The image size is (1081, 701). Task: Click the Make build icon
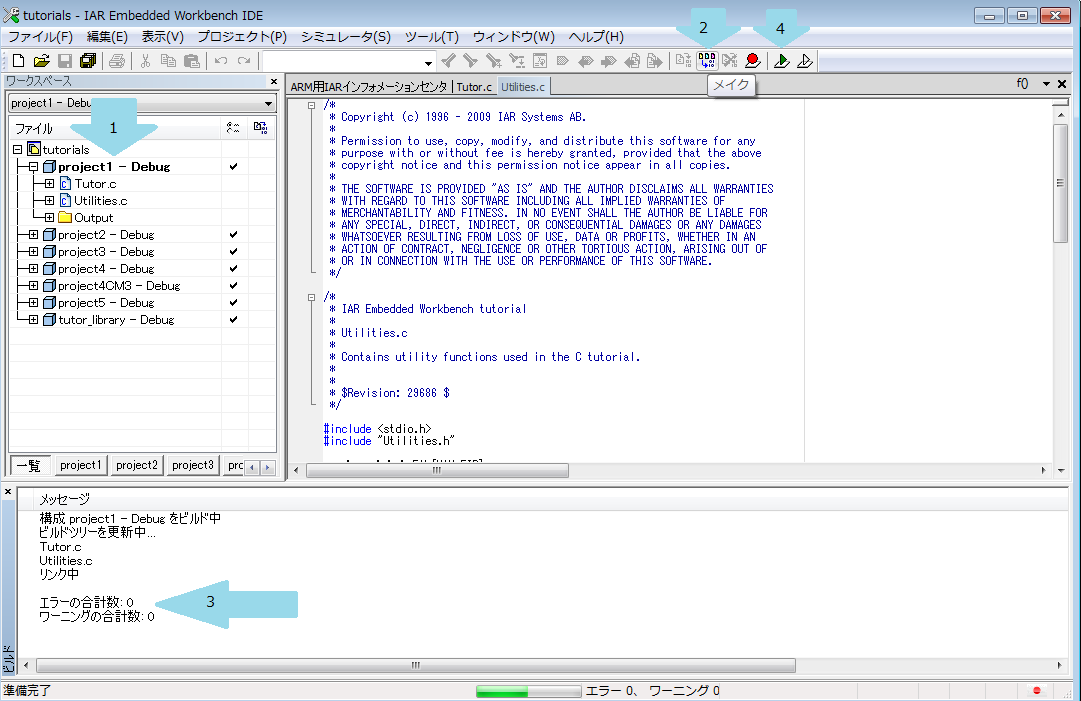click(x=707, y=61)
